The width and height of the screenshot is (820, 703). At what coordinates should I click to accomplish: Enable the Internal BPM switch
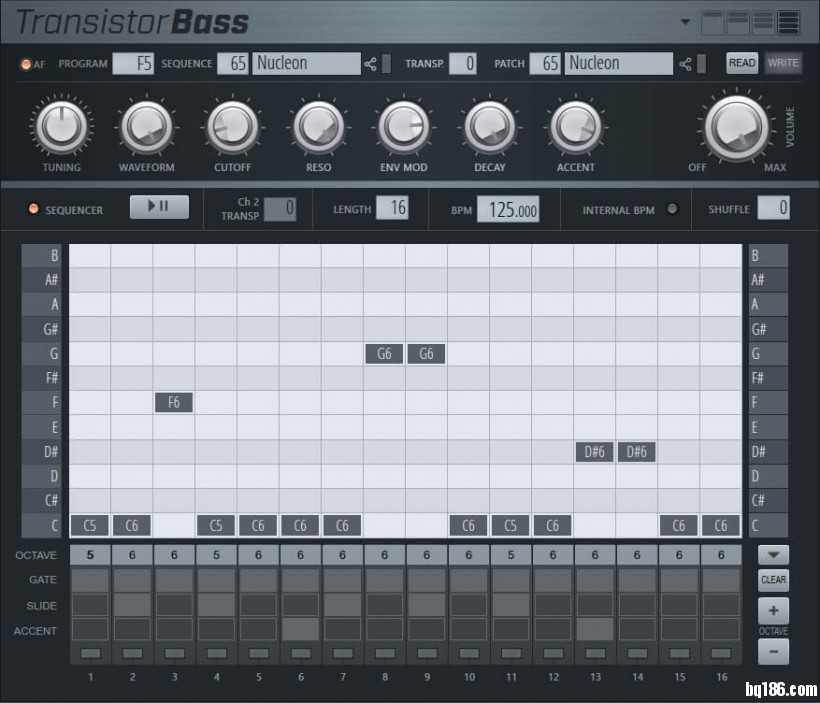(x=672, y=209)
